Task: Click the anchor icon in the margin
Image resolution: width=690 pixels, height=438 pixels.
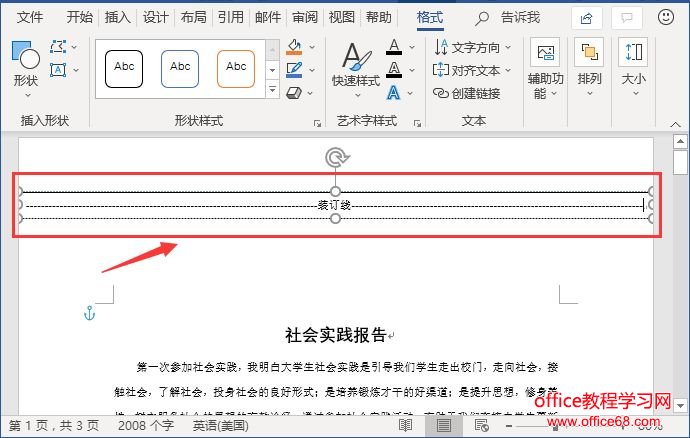Action: [x=89, y=313]
